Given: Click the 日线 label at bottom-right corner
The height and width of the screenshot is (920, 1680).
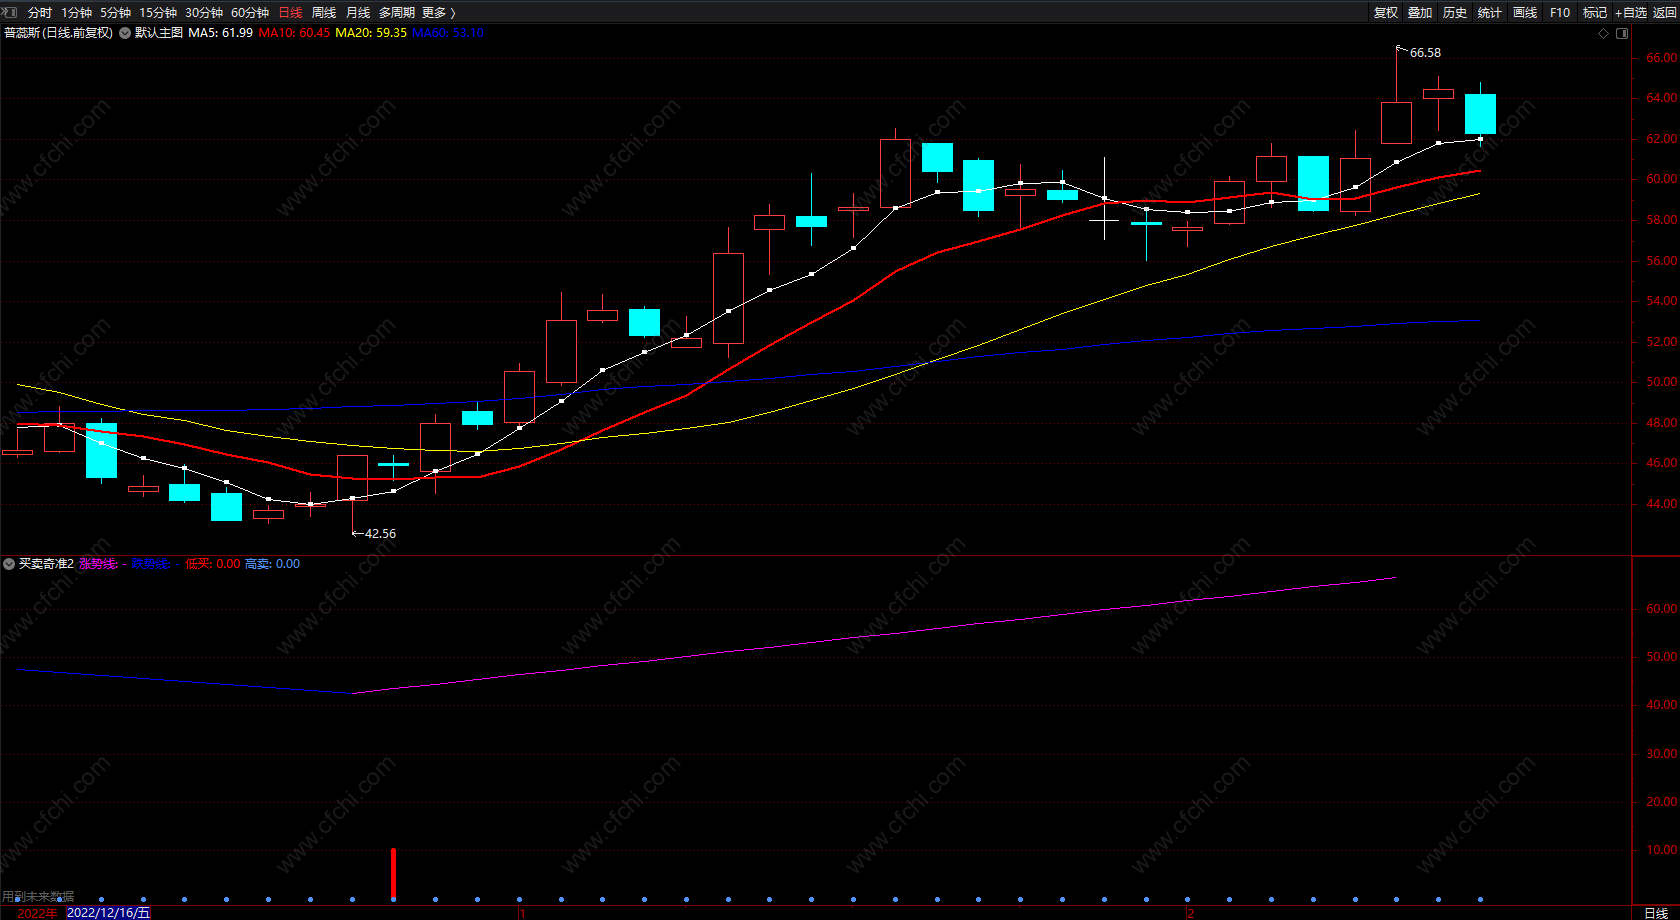Looking at the screenshot, I should pos(1656,913).
